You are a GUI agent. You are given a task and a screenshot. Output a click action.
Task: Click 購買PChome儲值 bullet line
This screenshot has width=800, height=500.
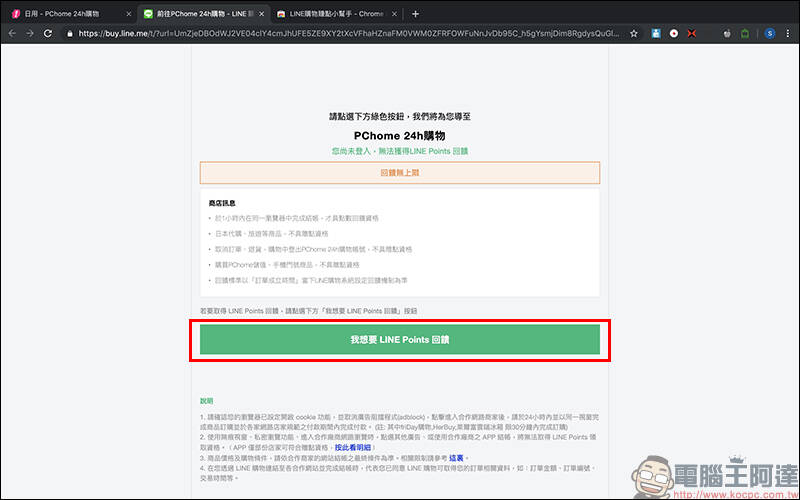(x=287, y=265)
